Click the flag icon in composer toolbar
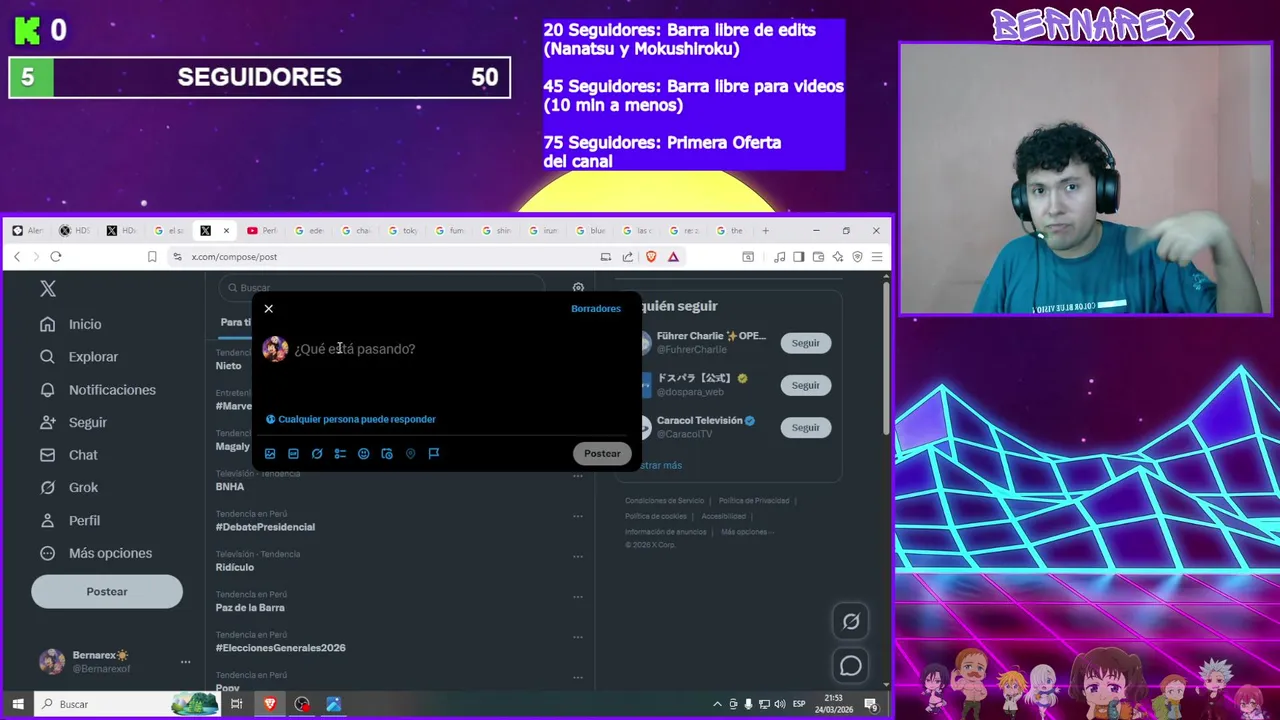This screenshot has width=1280, height=720. (434, 454)
